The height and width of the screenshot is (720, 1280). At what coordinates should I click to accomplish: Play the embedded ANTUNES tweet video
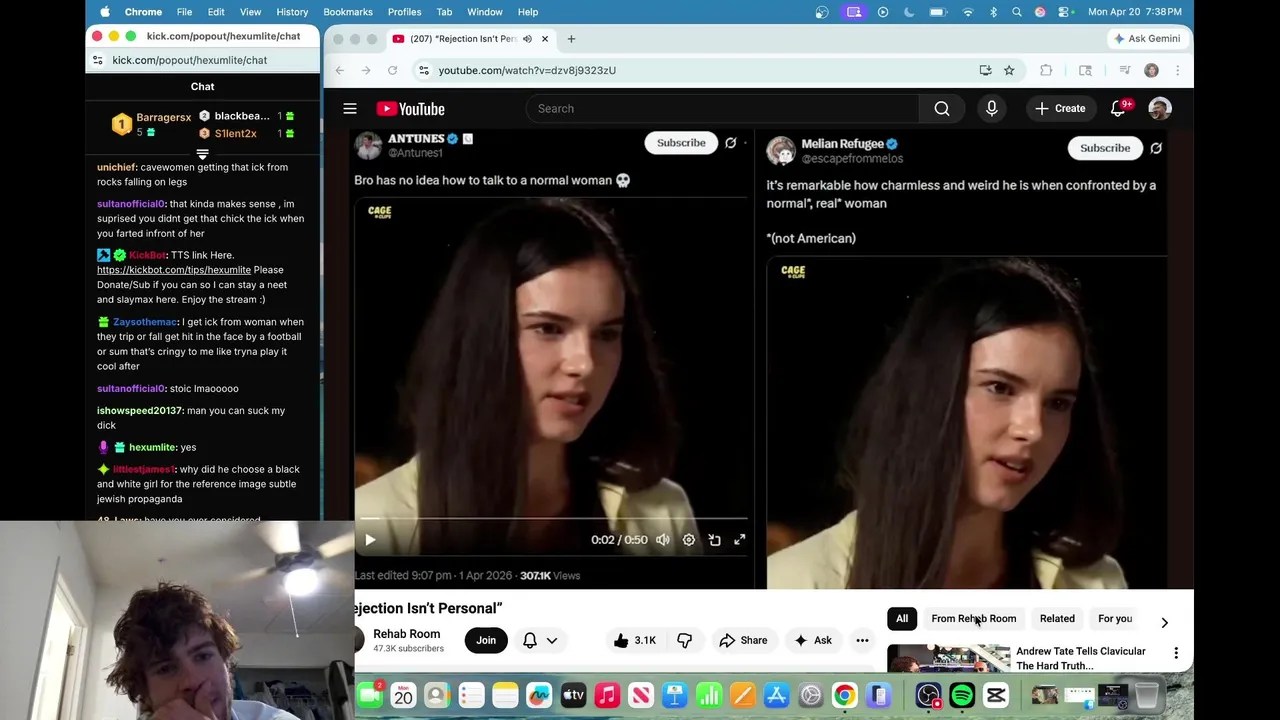[x=370, y=540]
